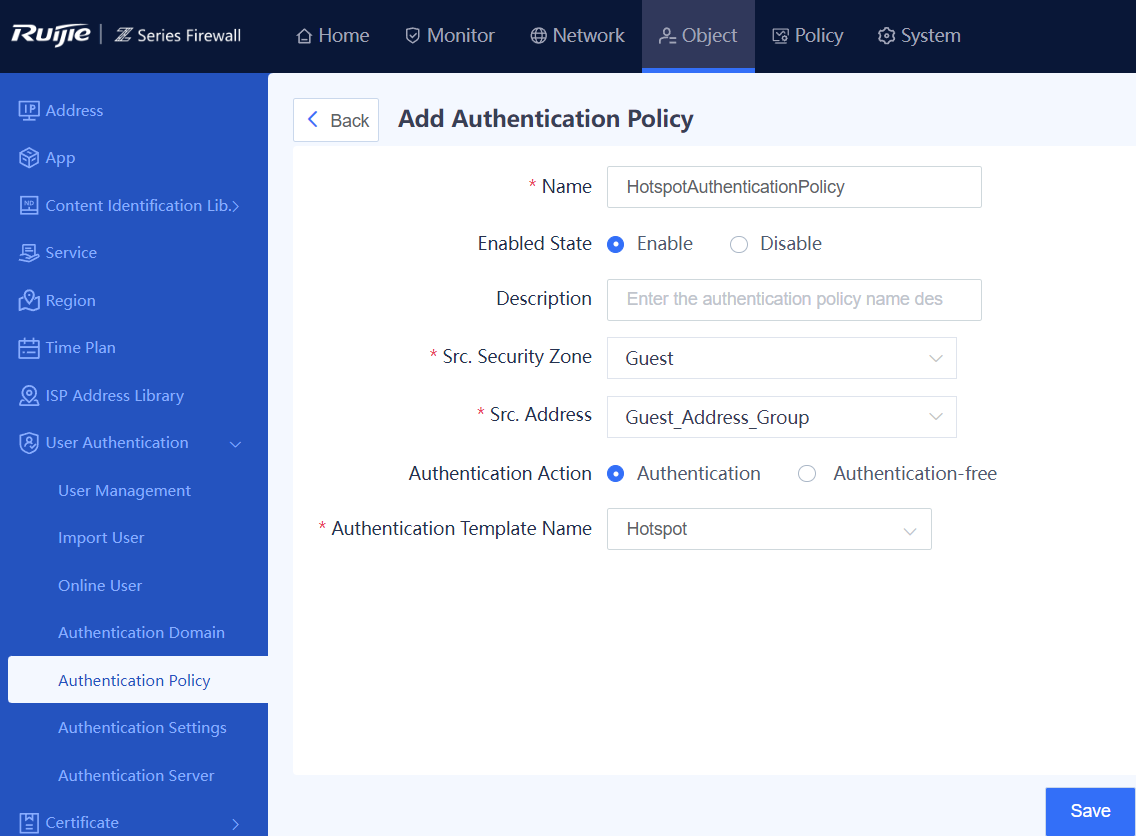This screenshot has height=836, width=1136.
Task: Click the Address IP icon
Action: 29,110
